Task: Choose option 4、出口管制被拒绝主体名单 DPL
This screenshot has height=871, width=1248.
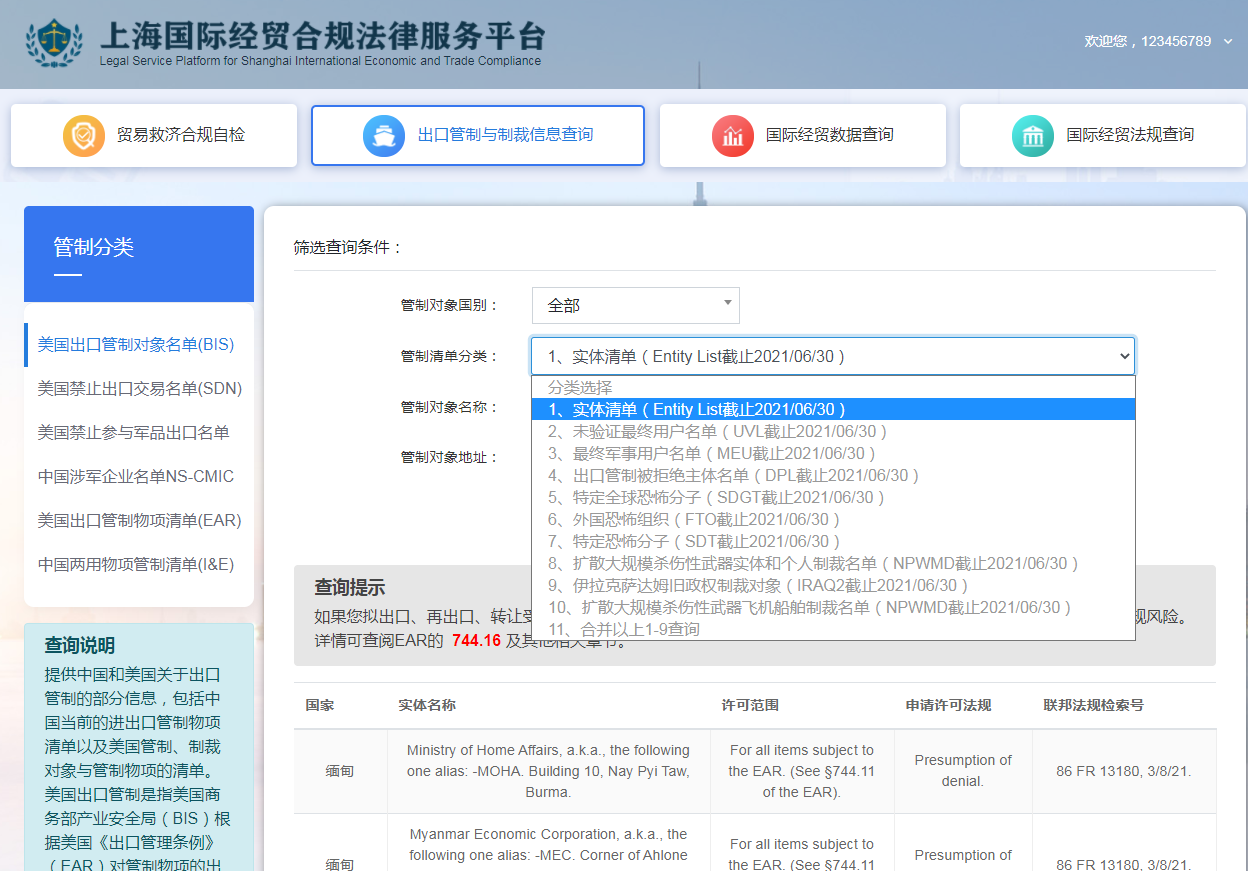Action: click(833, 475)
